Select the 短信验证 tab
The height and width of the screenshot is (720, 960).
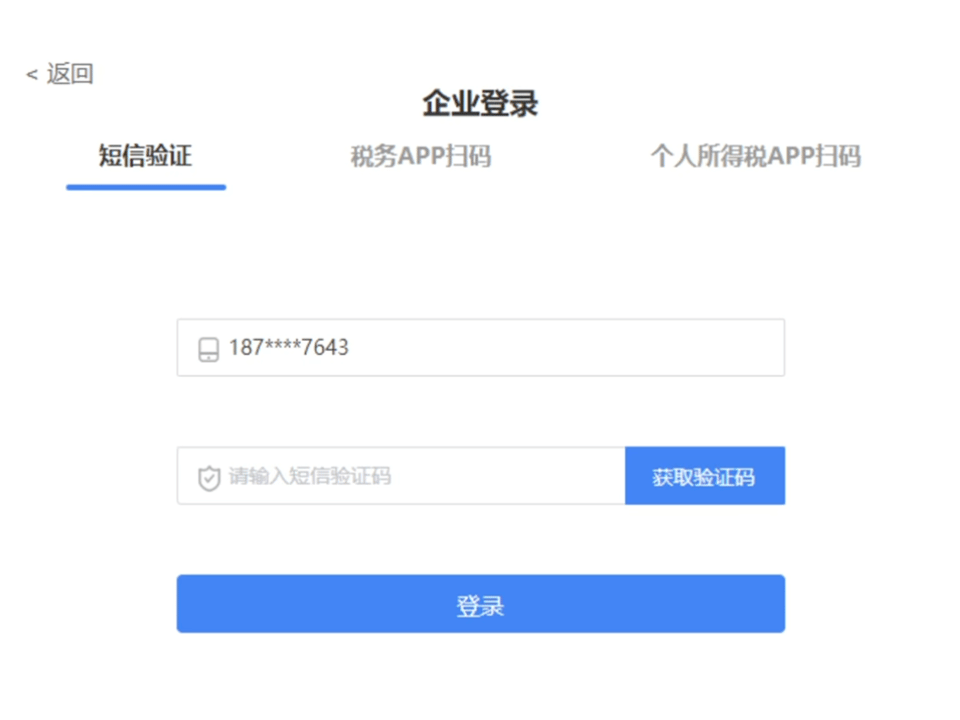[x=146, y=156]
